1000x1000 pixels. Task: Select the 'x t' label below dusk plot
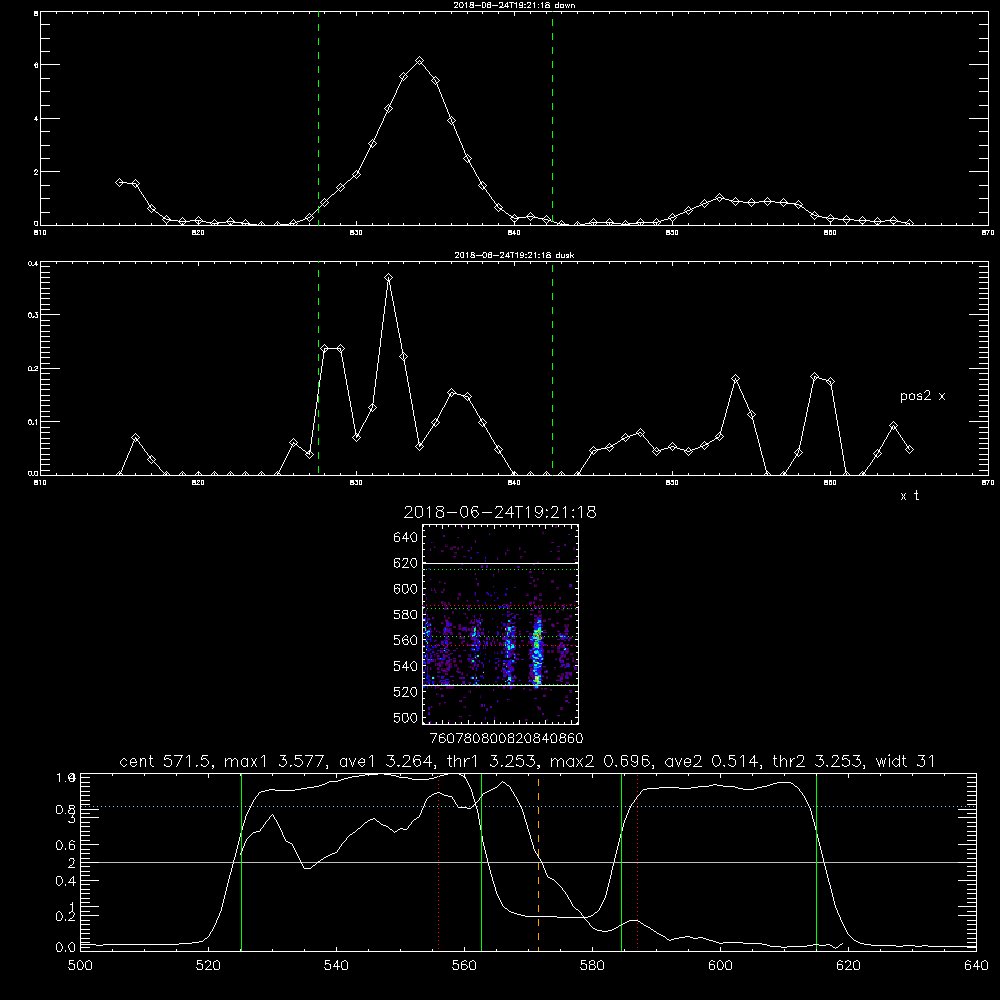click(x=909, y=496)
